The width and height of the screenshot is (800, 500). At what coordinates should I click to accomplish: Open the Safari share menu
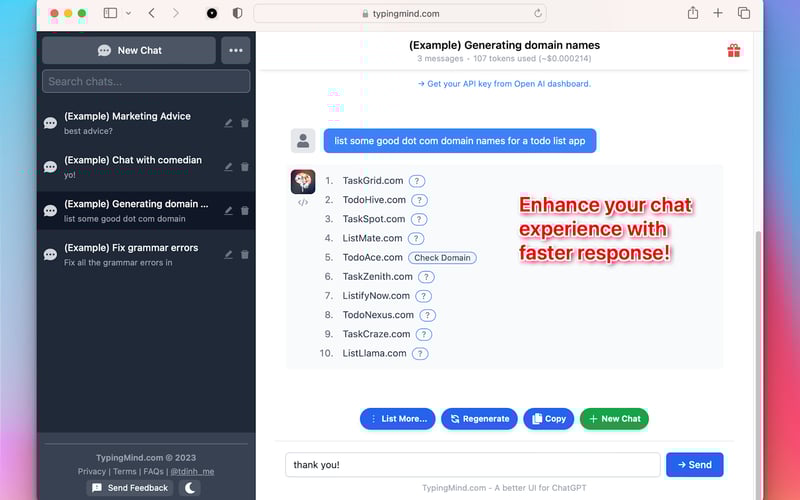pyautogui.click(x=692, y=13)
